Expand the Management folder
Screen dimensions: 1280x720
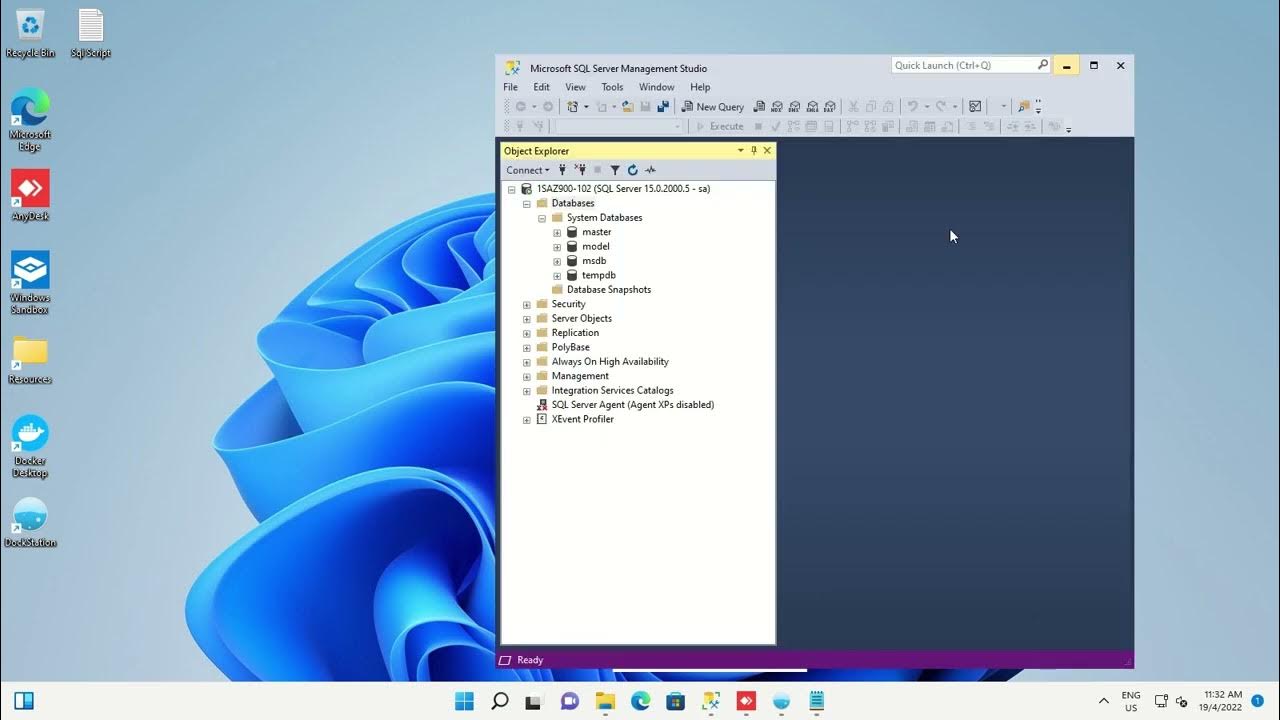527,377
